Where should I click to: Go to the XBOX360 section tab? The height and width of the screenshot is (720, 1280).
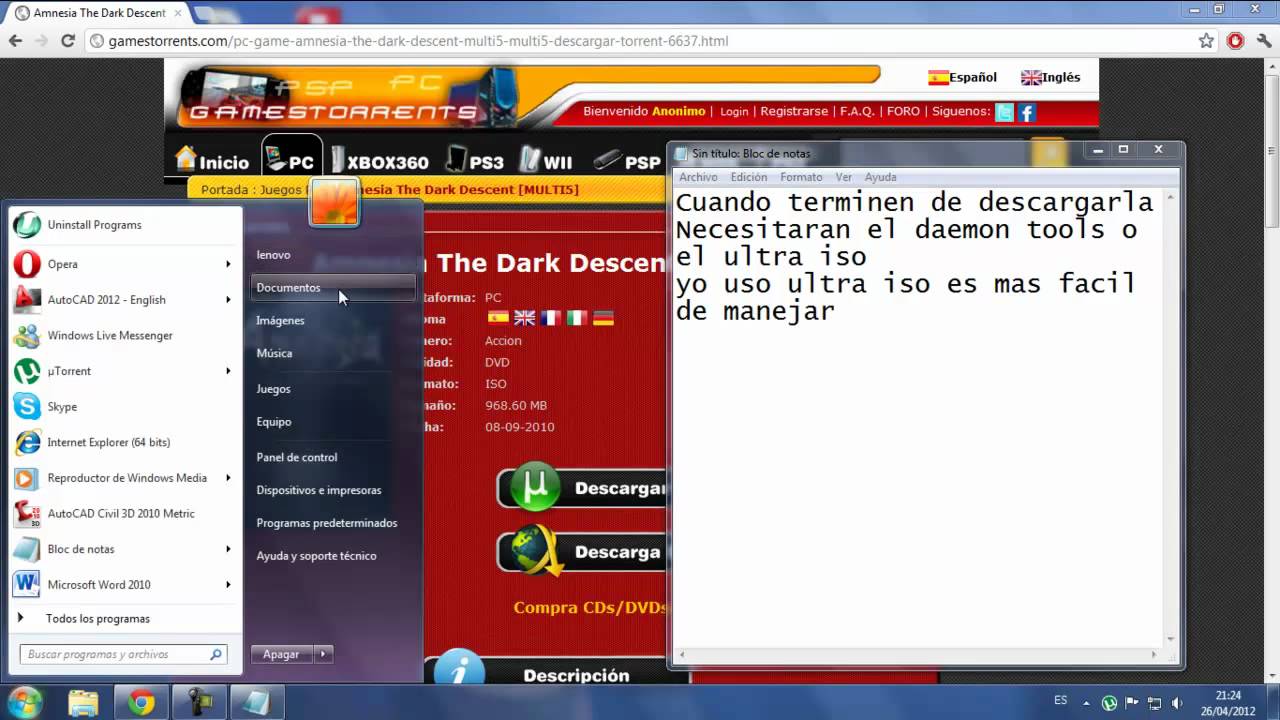pos(380,160)
